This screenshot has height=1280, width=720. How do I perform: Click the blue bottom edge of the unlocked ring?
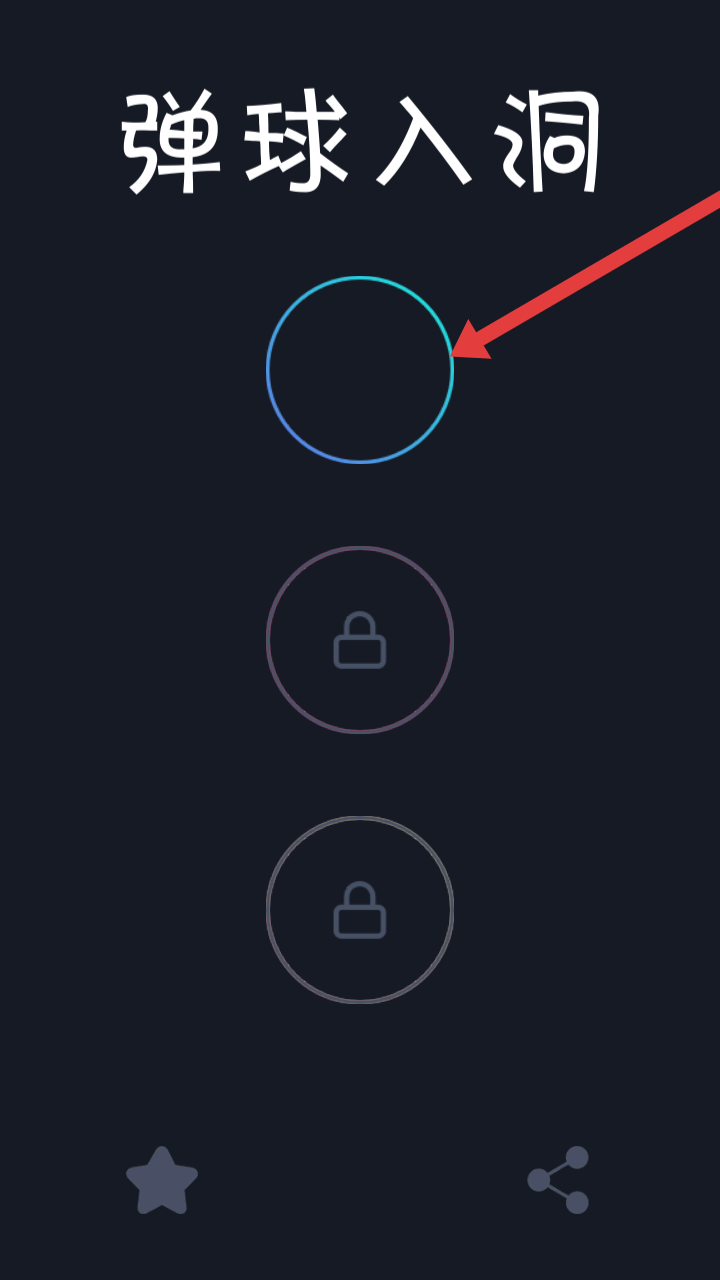point(360,462)
